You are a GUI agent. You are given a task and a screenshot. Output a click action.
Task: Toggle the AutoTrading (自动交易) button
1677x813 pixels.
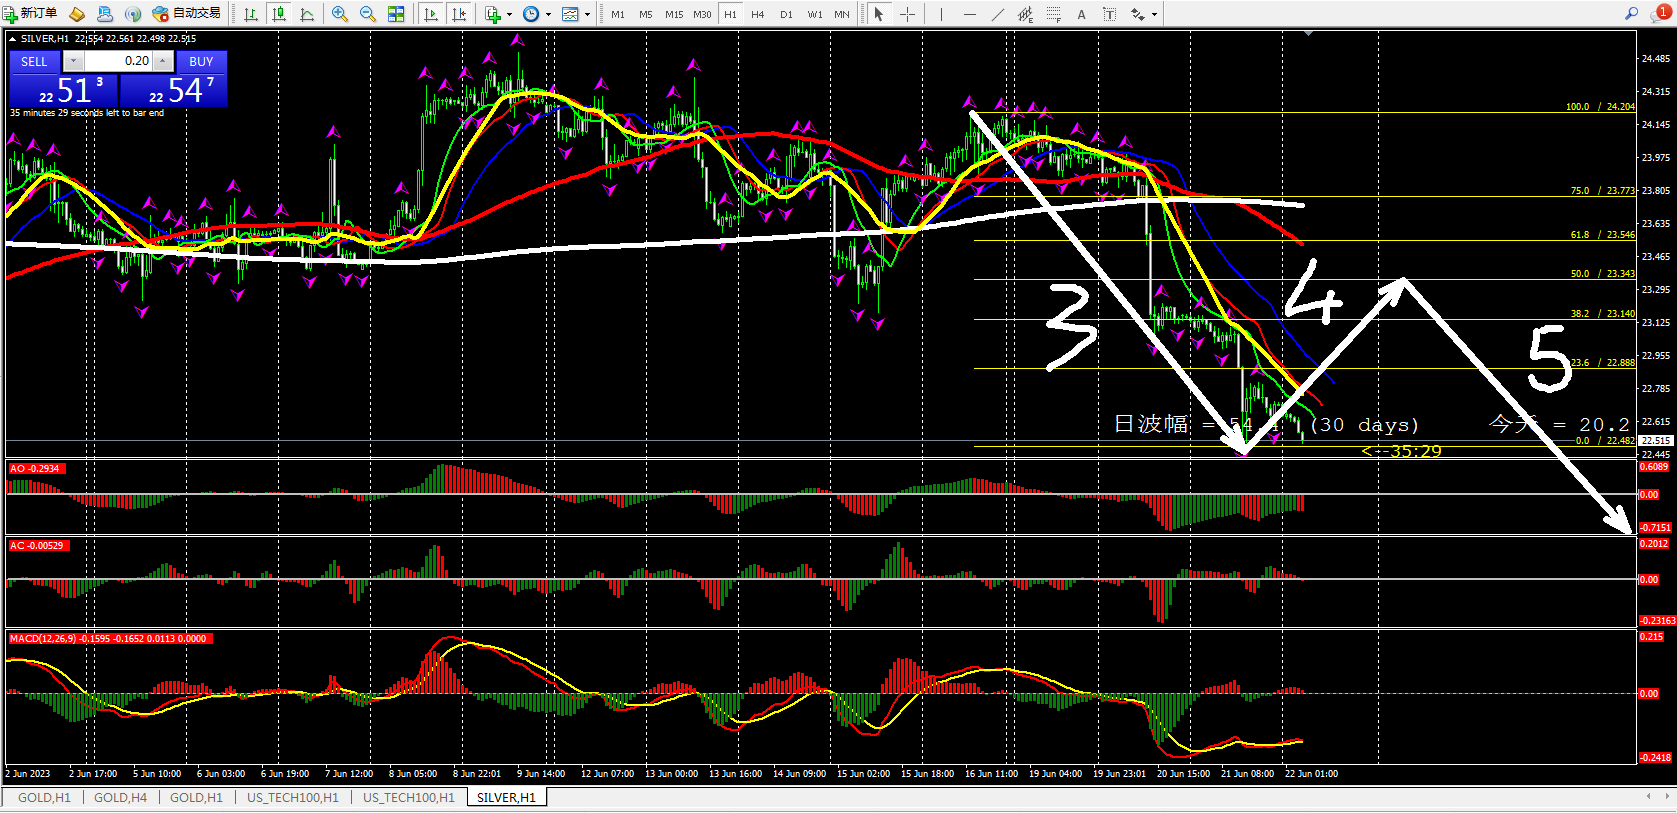coord(187,14)
